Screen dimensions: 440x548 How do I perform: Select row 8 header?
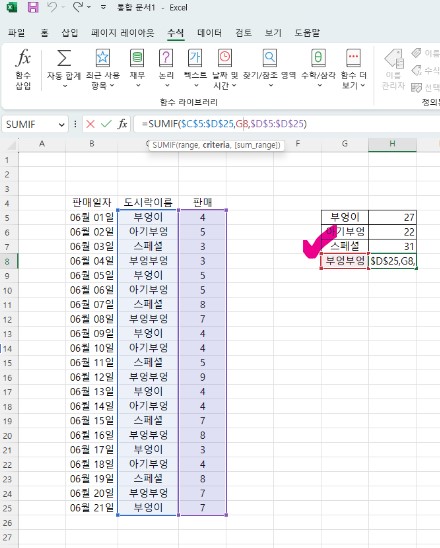click(x=8, y=261)
